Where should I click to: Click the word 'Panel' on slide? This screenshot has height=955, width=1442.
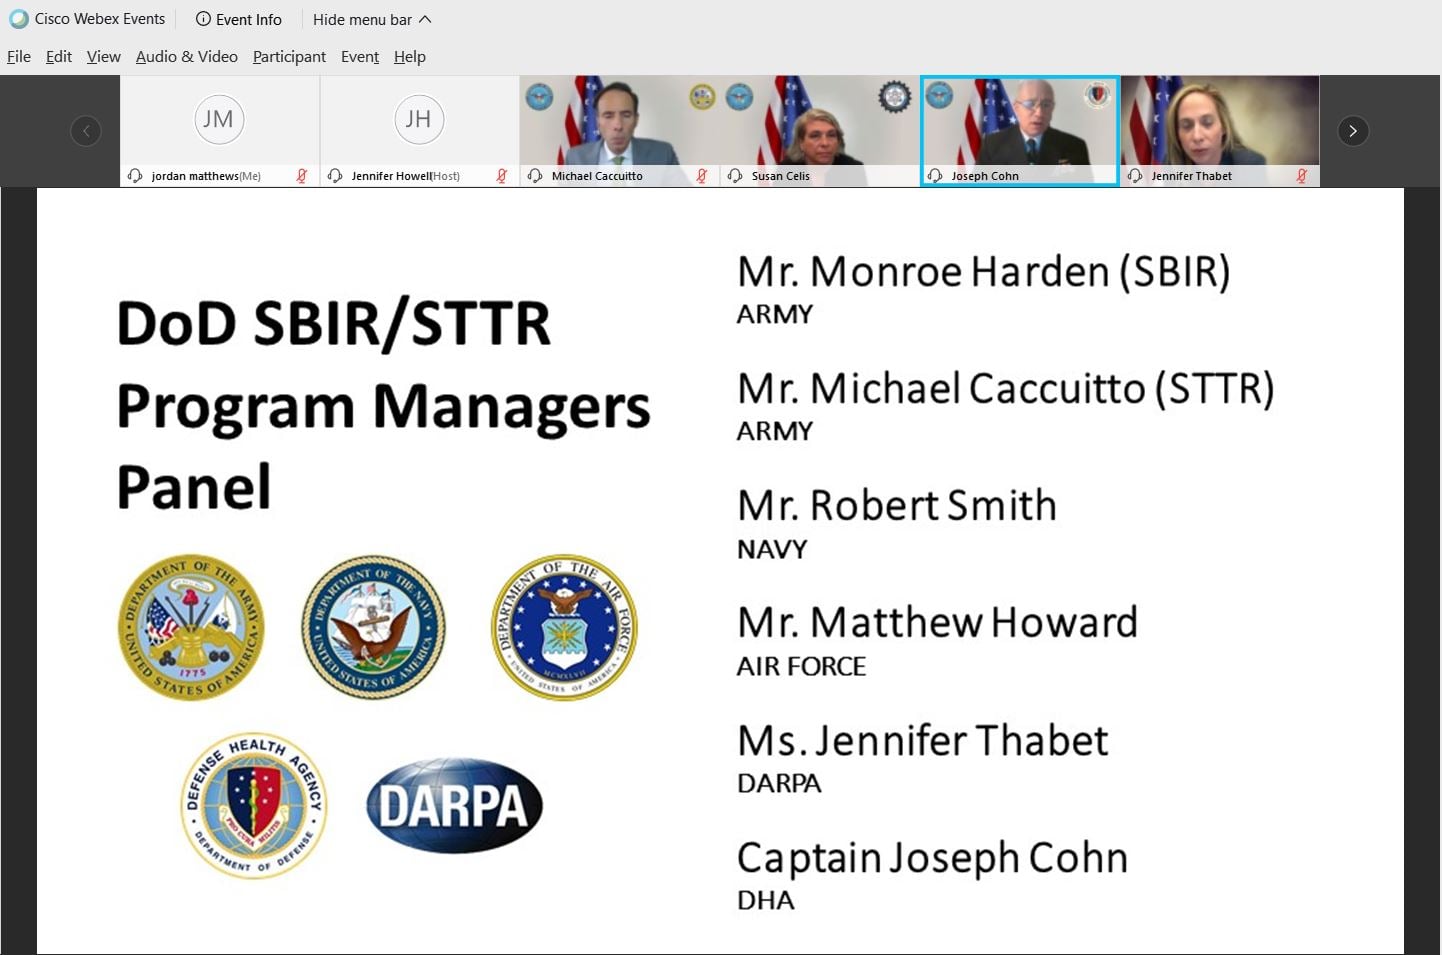[193, 487]
